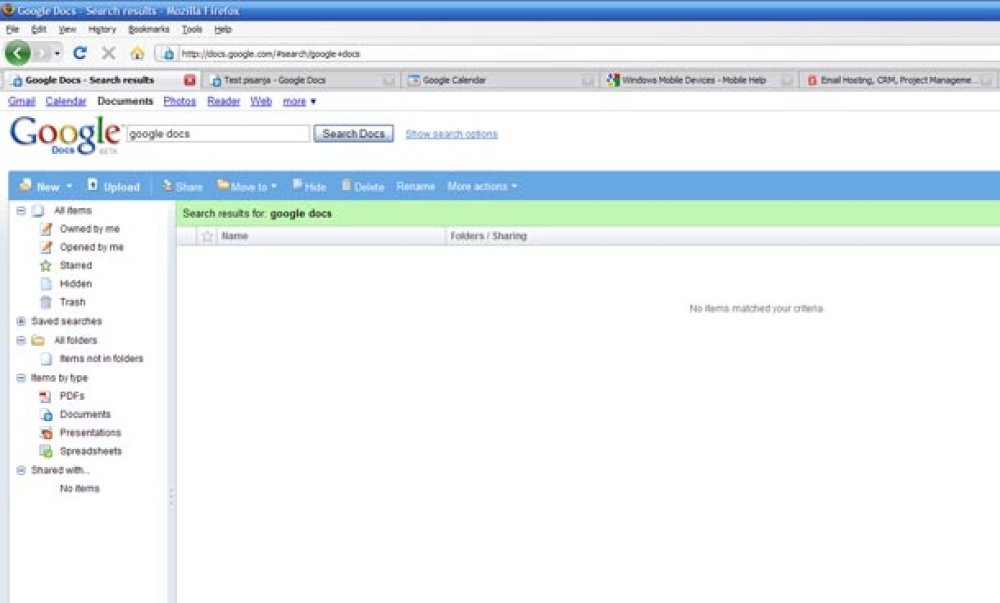Viewport: 1000px width, 603px height.
Task: Switch to the Google Calendar tab
Action: 499,80
